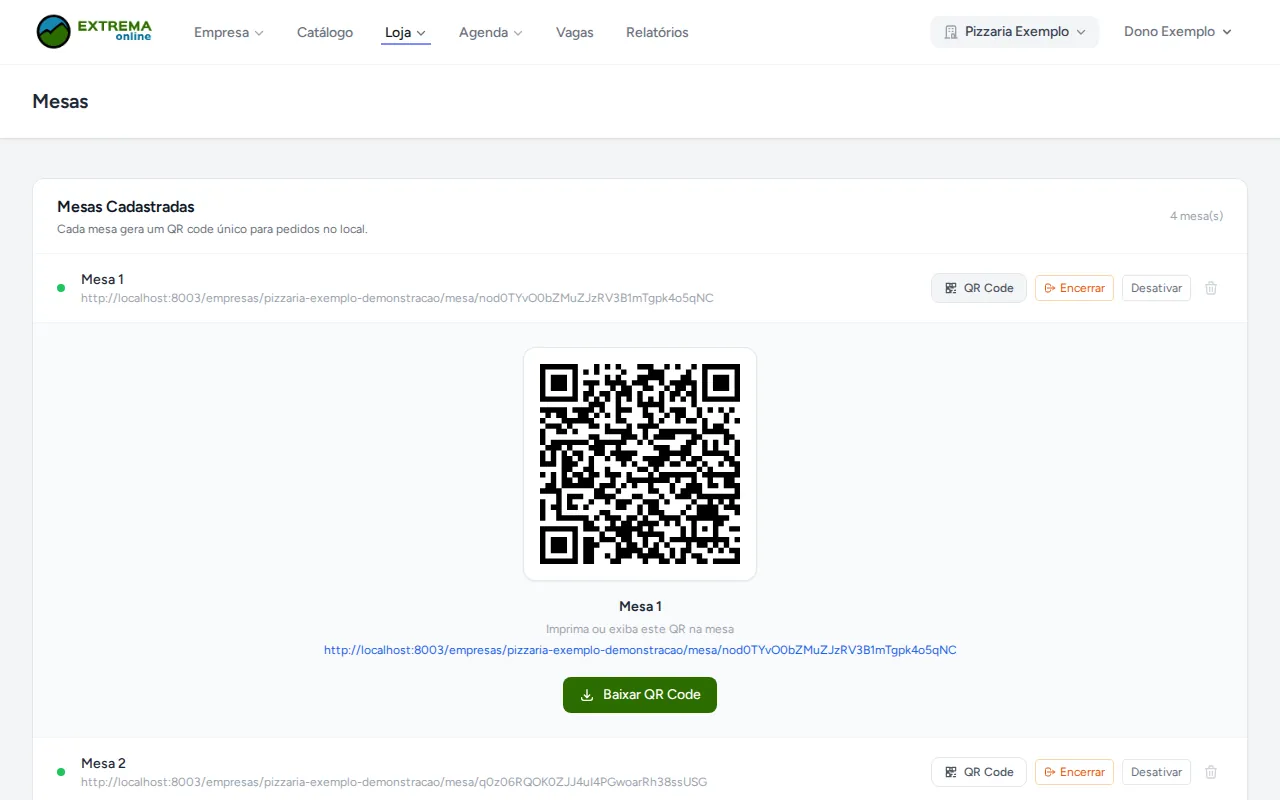Screen dimensions: 1280x800
Task: Click 'Imprima ou exiba este QR na mesa'
Action: click(640, 629)
